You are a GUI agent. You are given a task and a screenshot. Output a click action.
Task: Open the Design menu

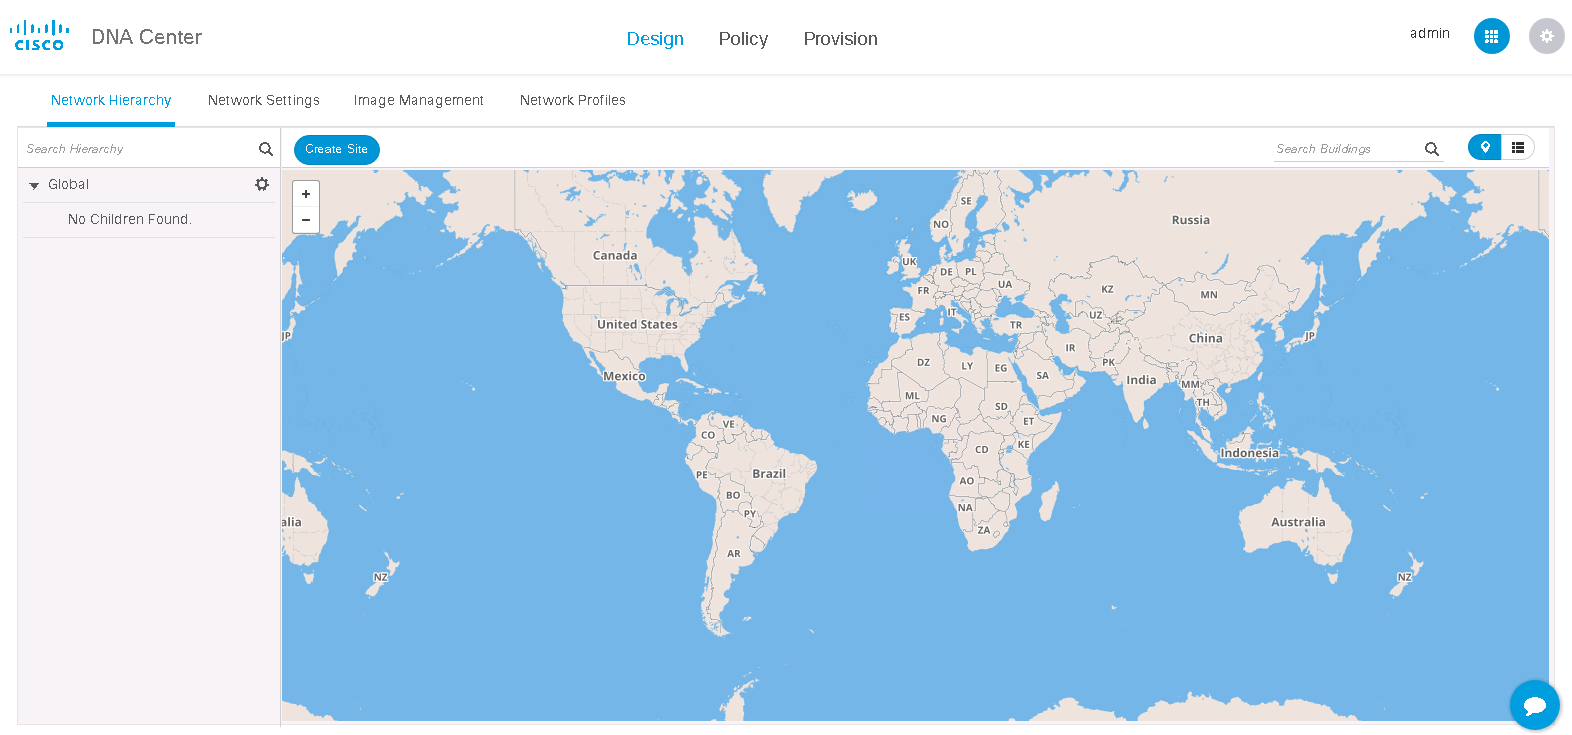click(x=655, y=38)
